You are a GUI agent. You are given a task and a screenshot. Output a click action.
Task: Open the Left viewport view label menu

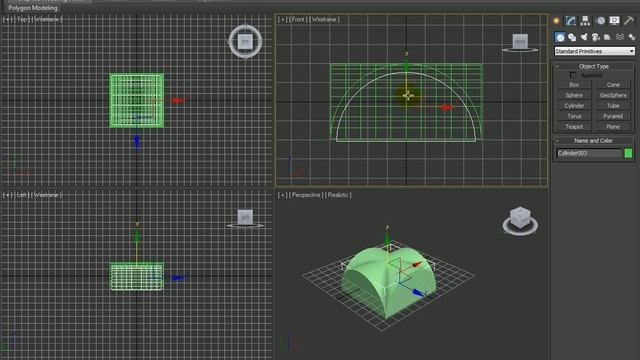coord(22,195)
